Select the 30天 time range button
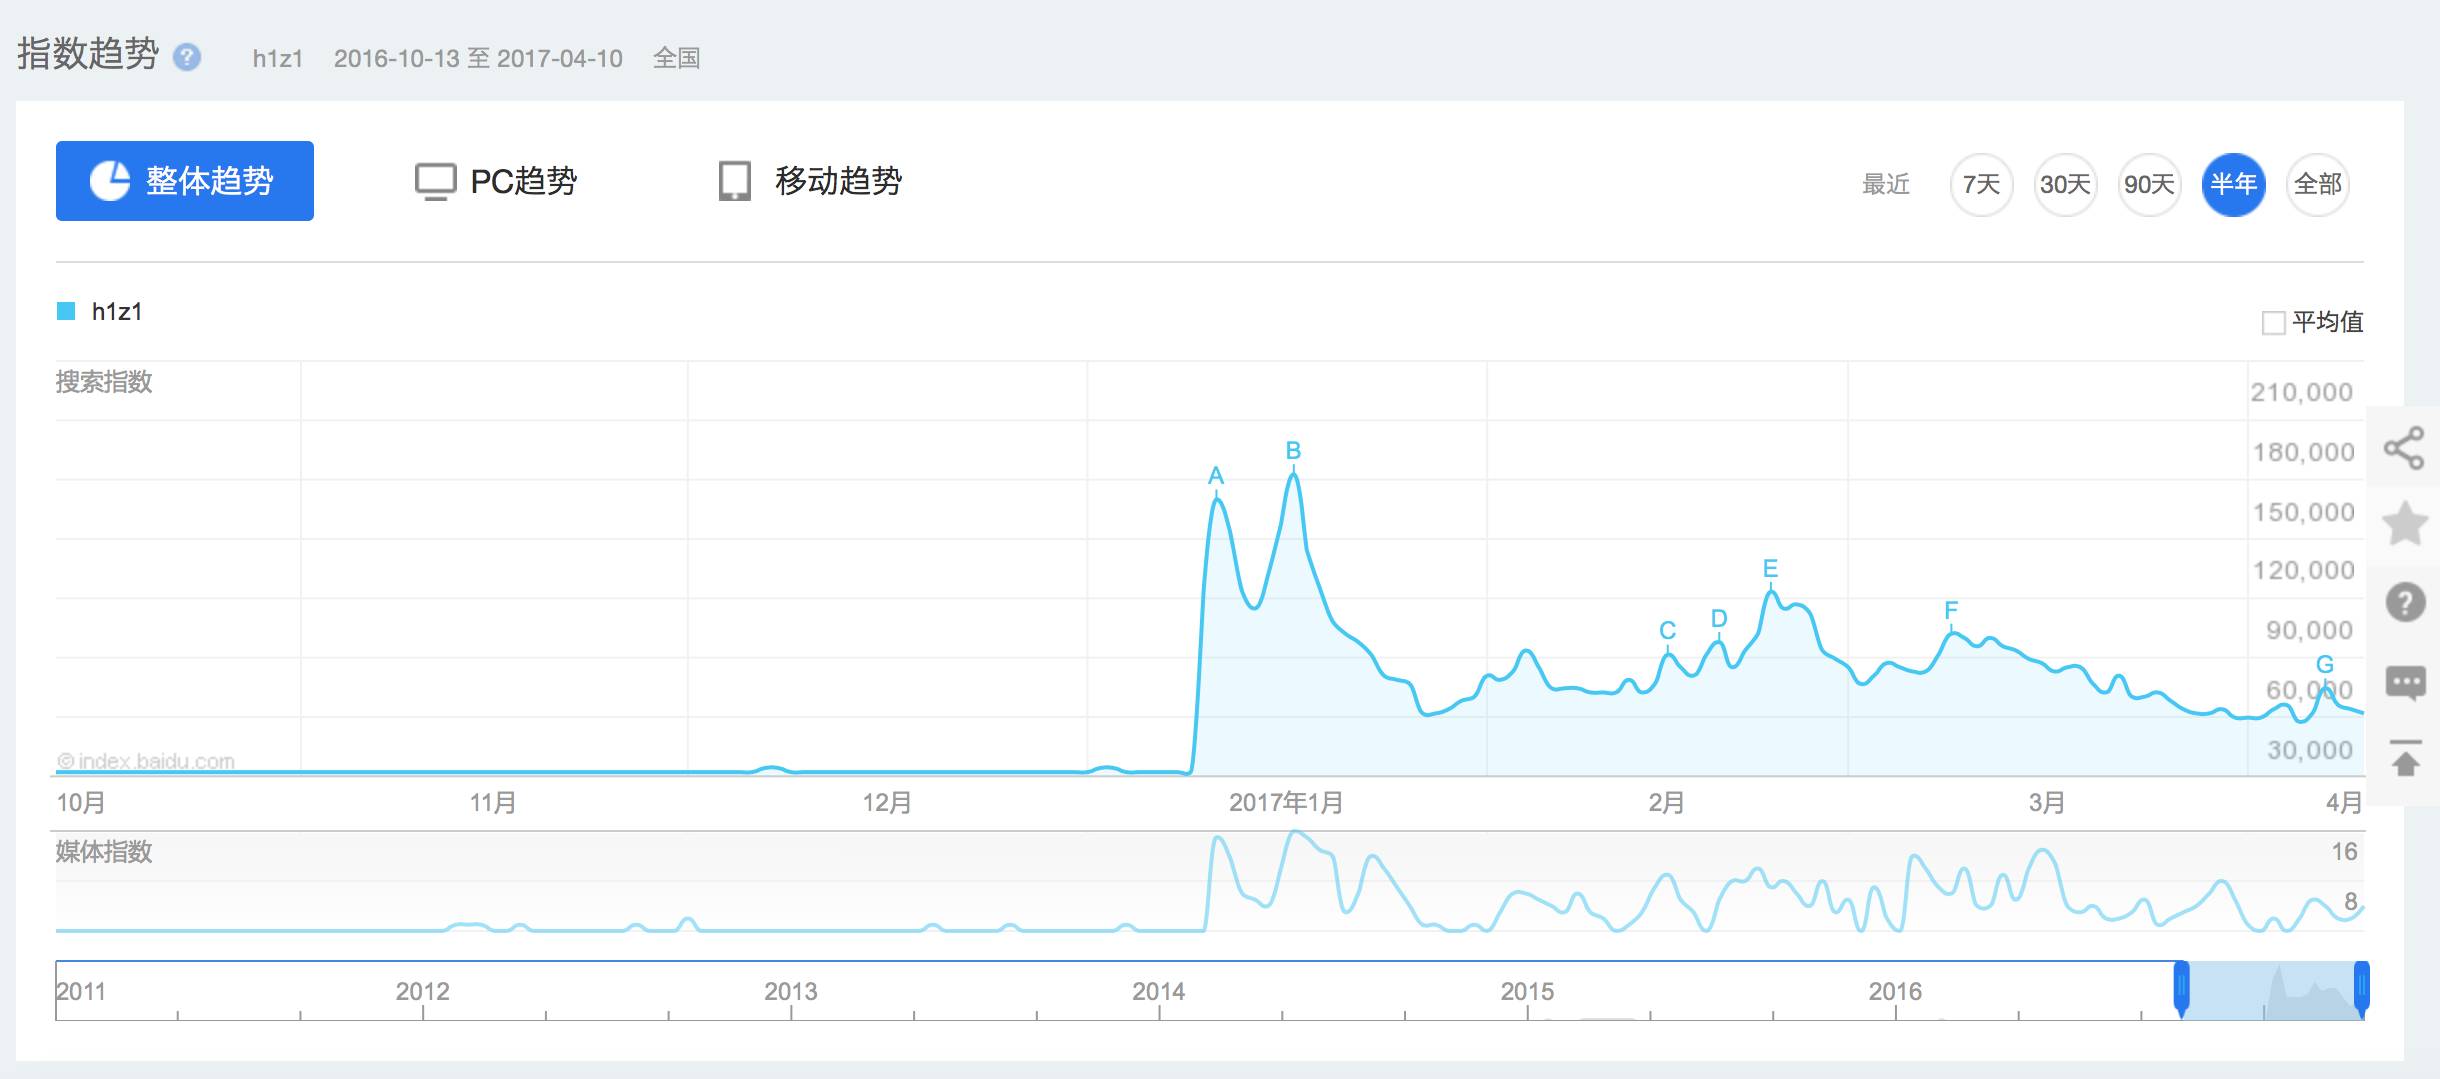2440x1079 pixels. (x=2064, y=185)
